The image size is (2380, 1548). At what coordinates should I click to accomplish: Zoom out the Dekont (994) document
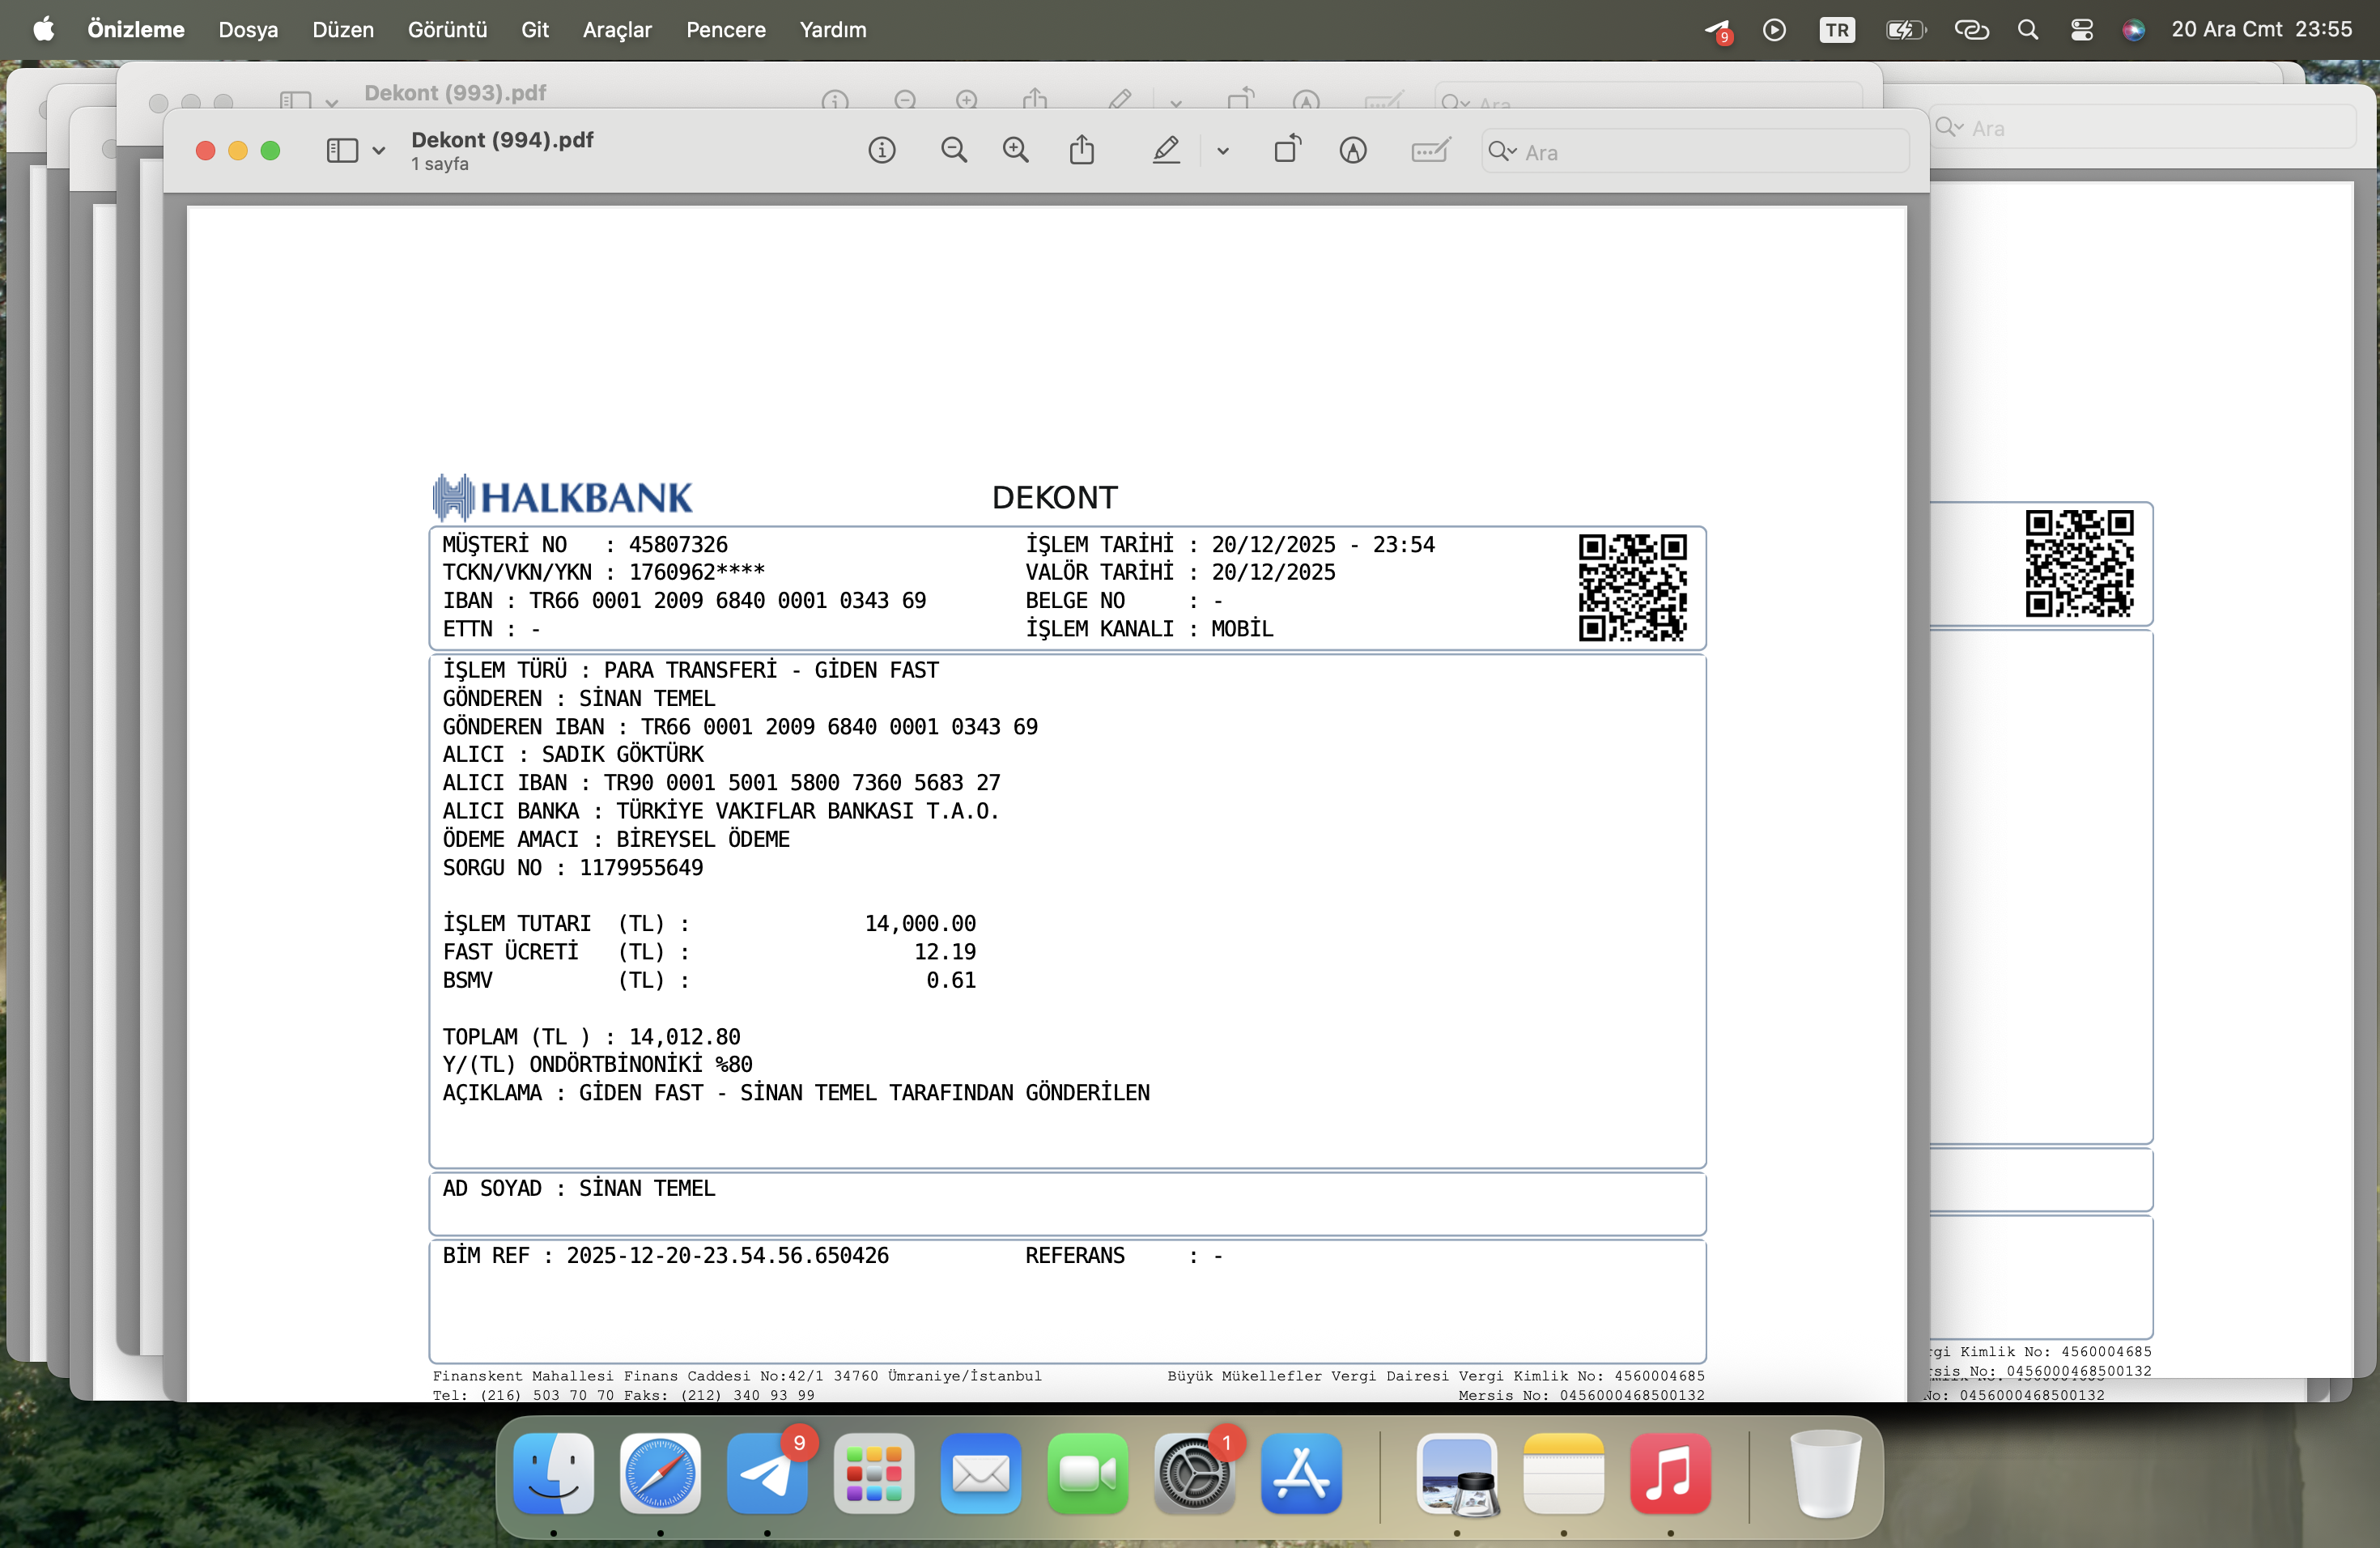tap(954, 151)
